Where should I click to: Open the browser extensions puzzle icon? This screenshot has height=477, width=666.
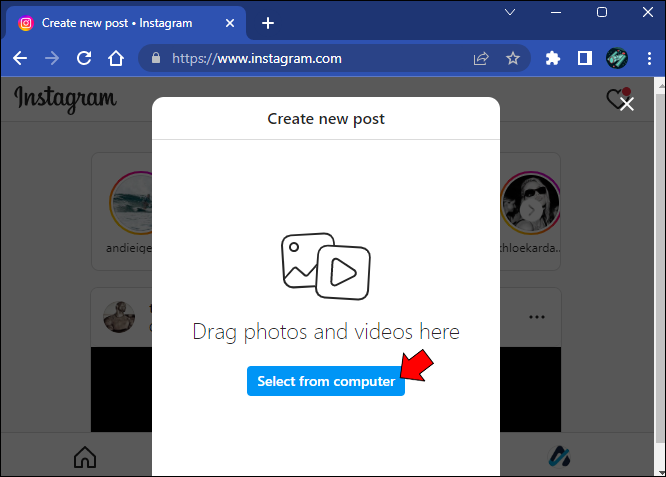(x=553, y=58)
